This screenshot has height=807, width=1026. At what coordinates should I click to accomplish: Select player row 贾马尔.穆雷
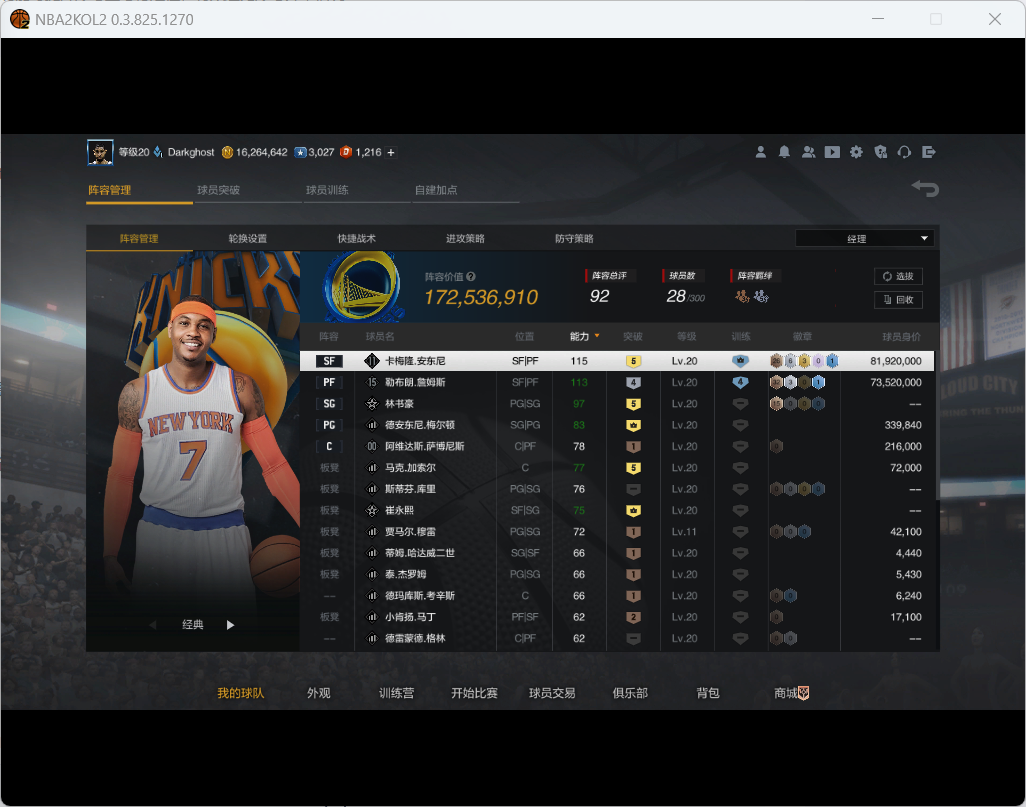[617, 532]
